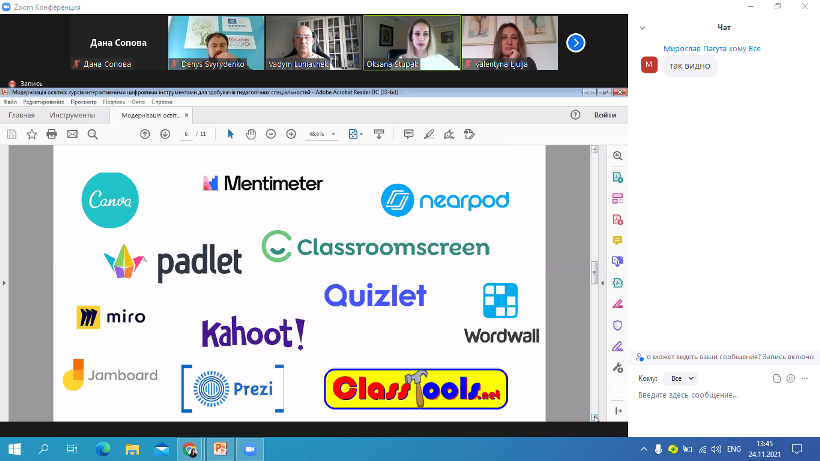Close the open document tab
820x461 pixels.
pyautogui.click(x=186, y=115)
